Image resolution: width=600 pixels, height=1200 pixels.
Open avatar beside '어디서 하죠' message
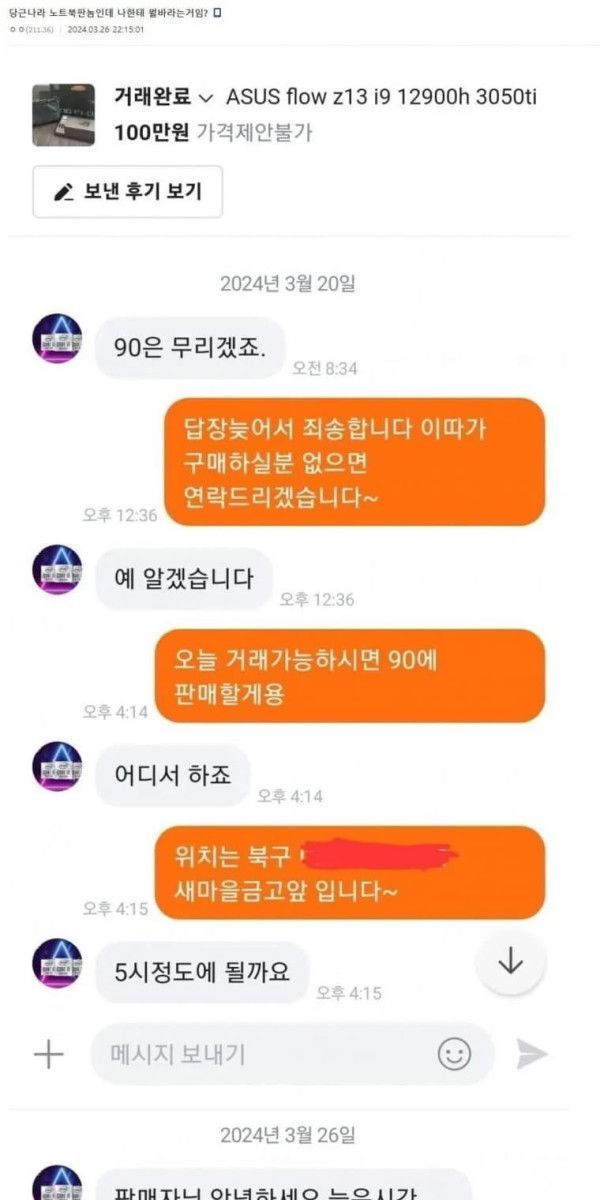57,767
